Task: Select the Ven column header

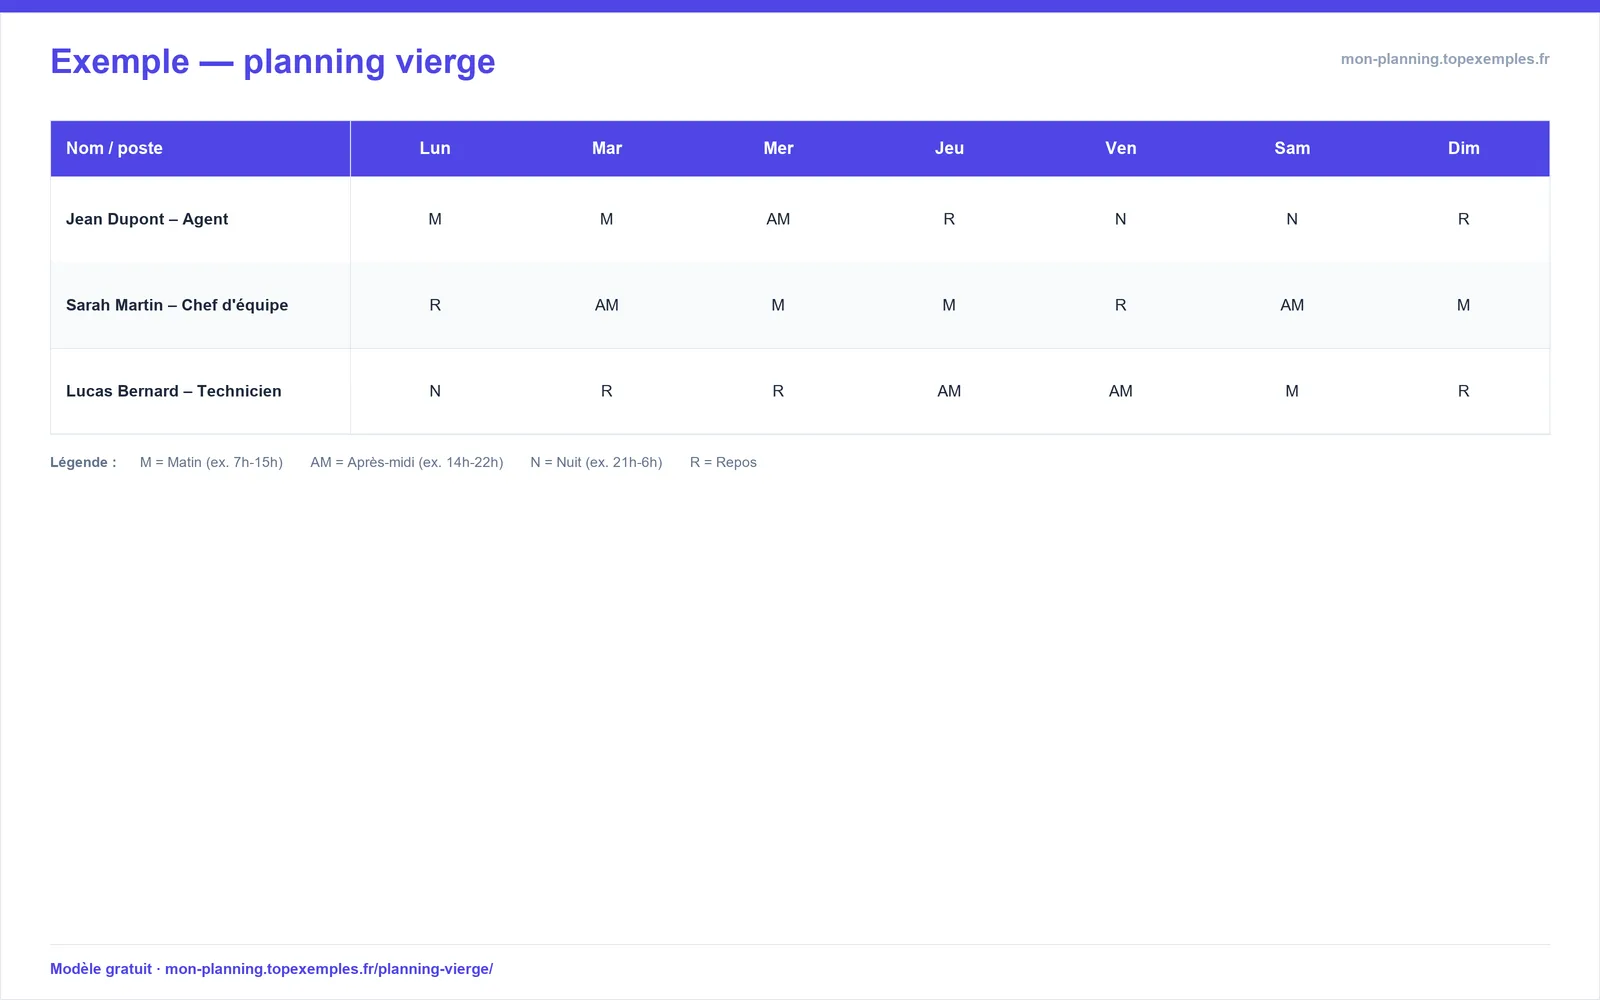Action: coord(1121,148)
